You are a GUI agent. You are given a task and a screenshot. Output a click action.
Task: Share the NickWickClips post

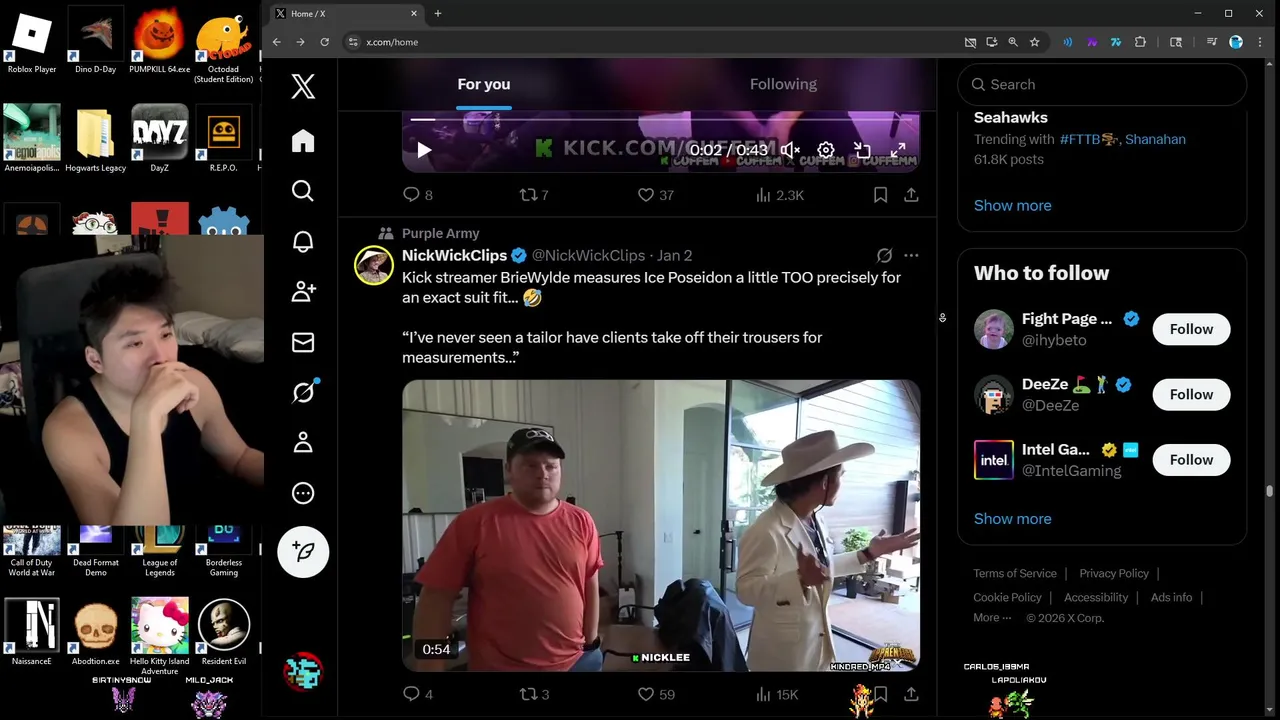point(911,694)
